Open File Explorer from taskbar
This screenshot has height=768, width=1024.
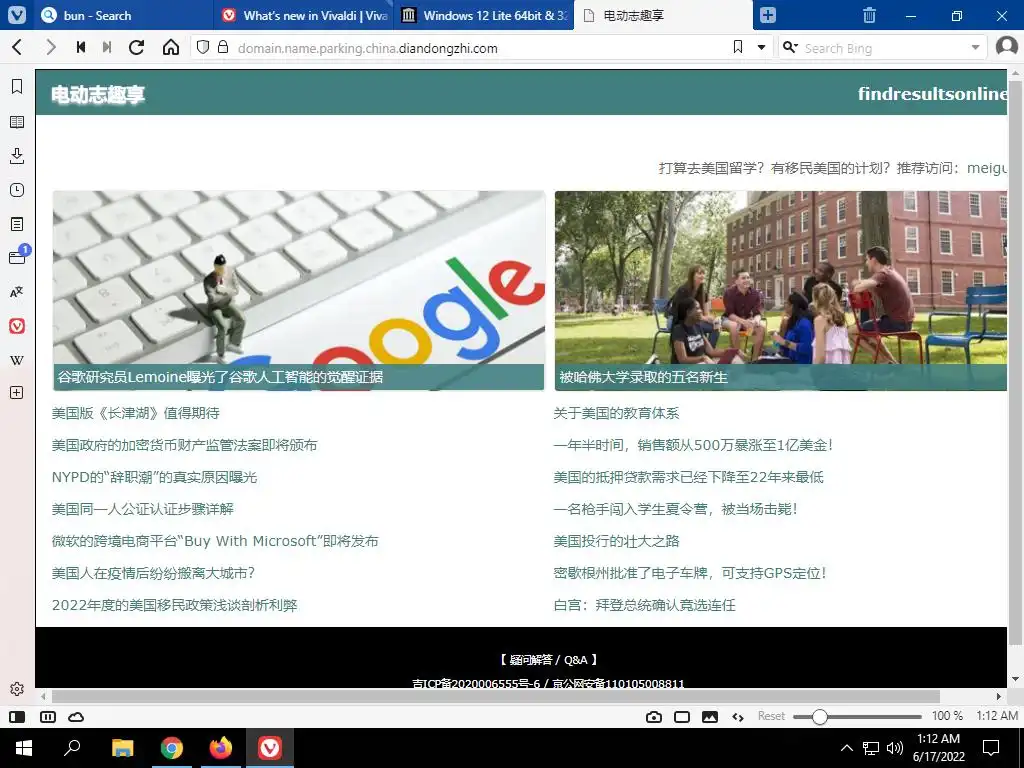[122, 748]
